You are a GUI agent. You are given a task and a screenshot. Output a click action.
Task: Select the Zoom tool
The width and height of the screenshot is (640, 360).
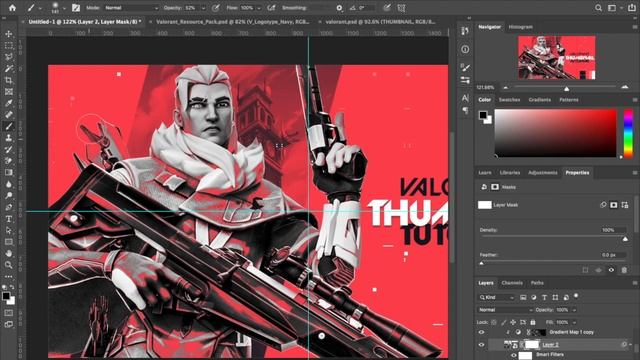coord(9,265)
